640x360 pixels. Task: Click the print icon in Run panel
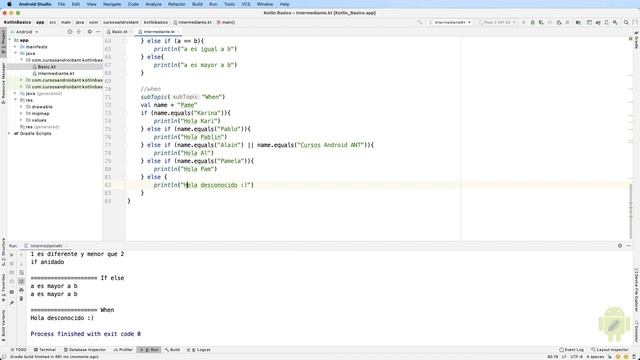click(22, 290)
